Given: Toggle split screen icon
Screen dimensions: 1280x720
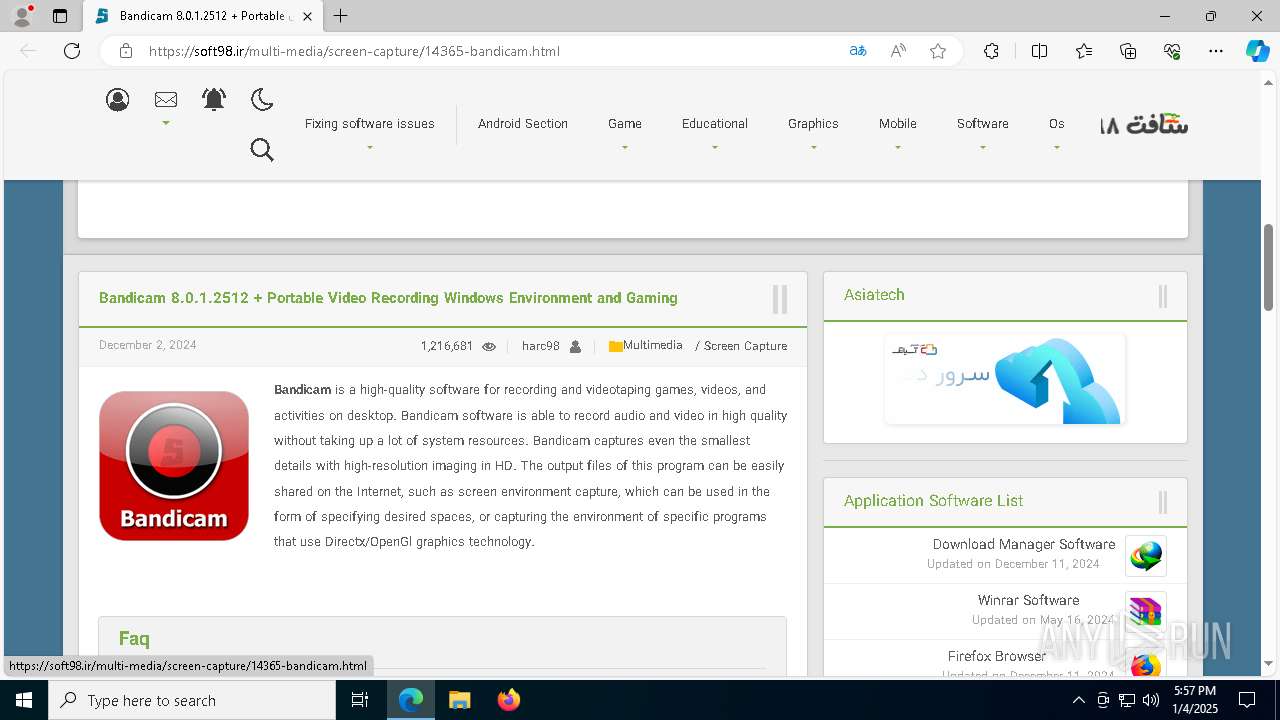Looking at the screenshot, I should (1039, 51).
